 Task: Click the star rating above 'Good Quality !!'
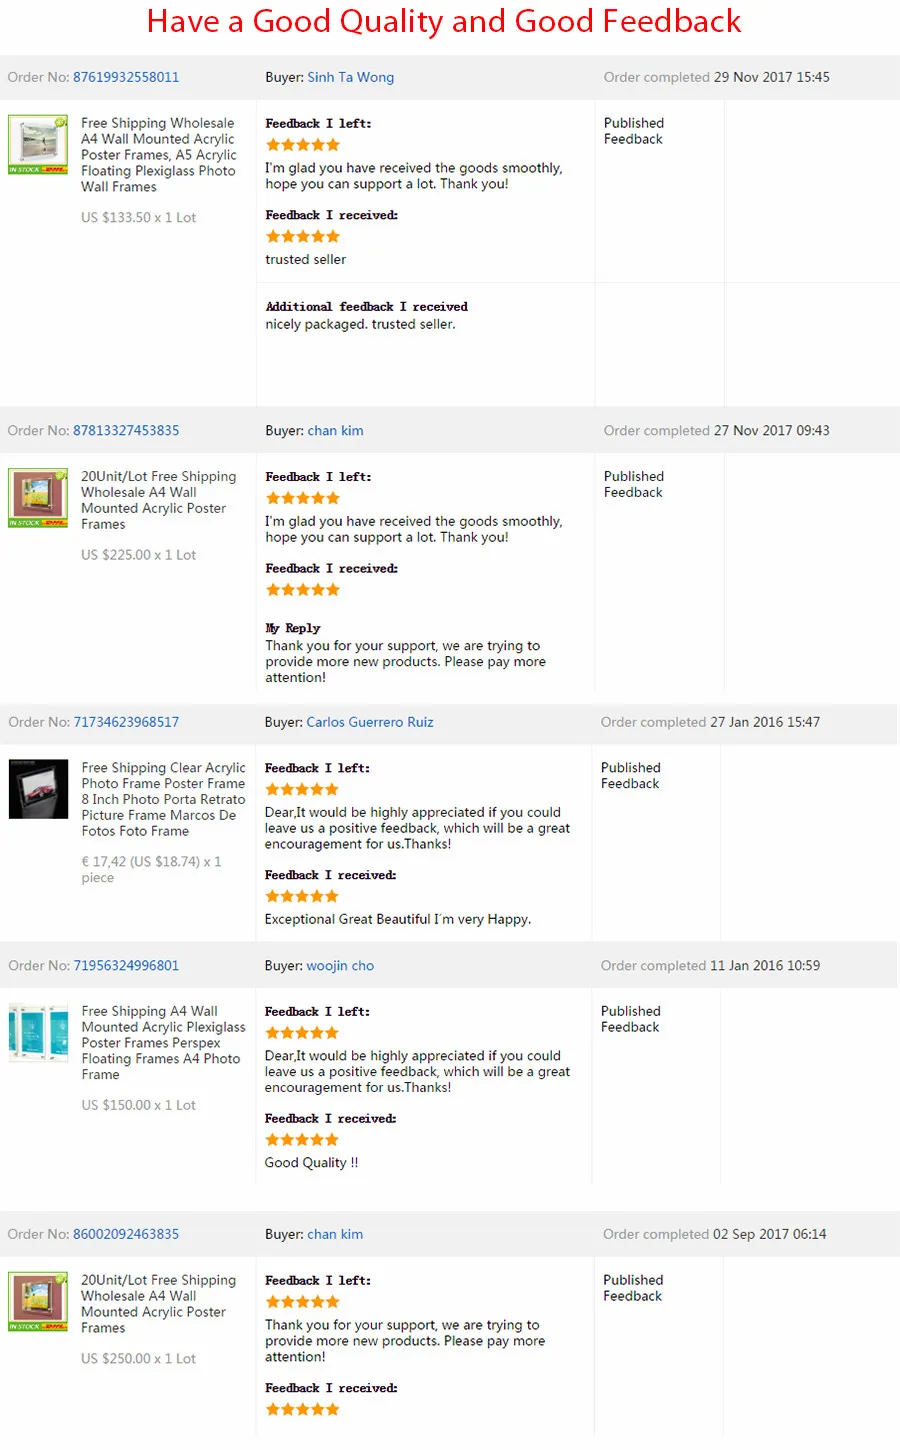pos(302,1141)
